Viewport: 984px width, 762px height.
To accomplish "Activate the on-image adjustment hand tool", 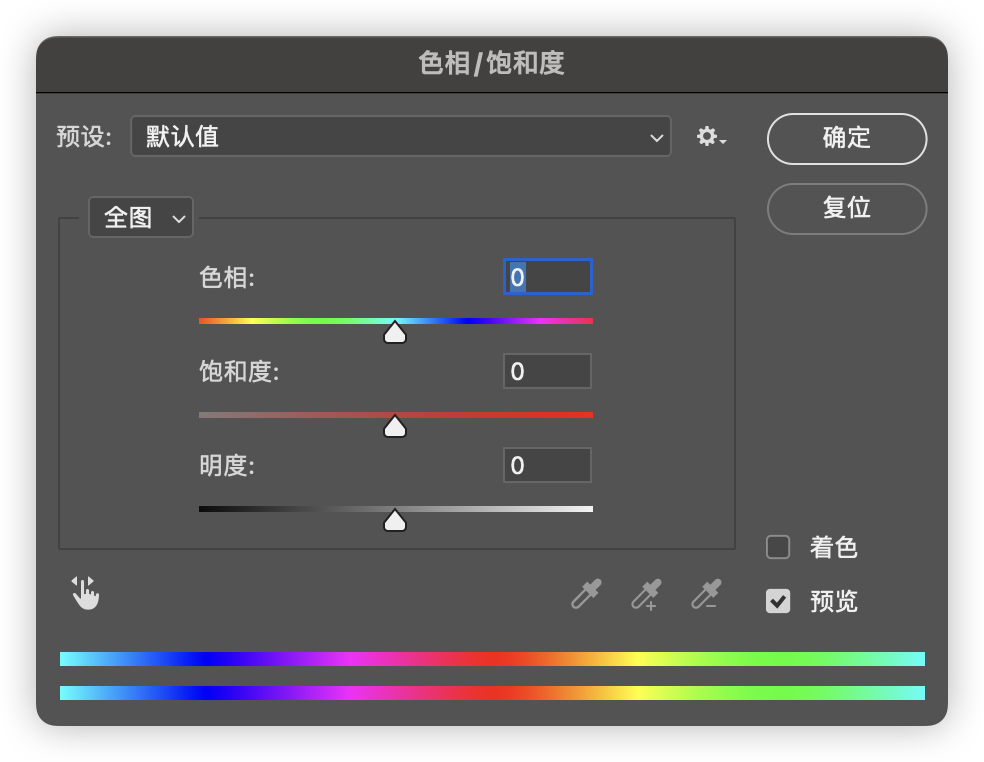I will [x=85, y=593].
